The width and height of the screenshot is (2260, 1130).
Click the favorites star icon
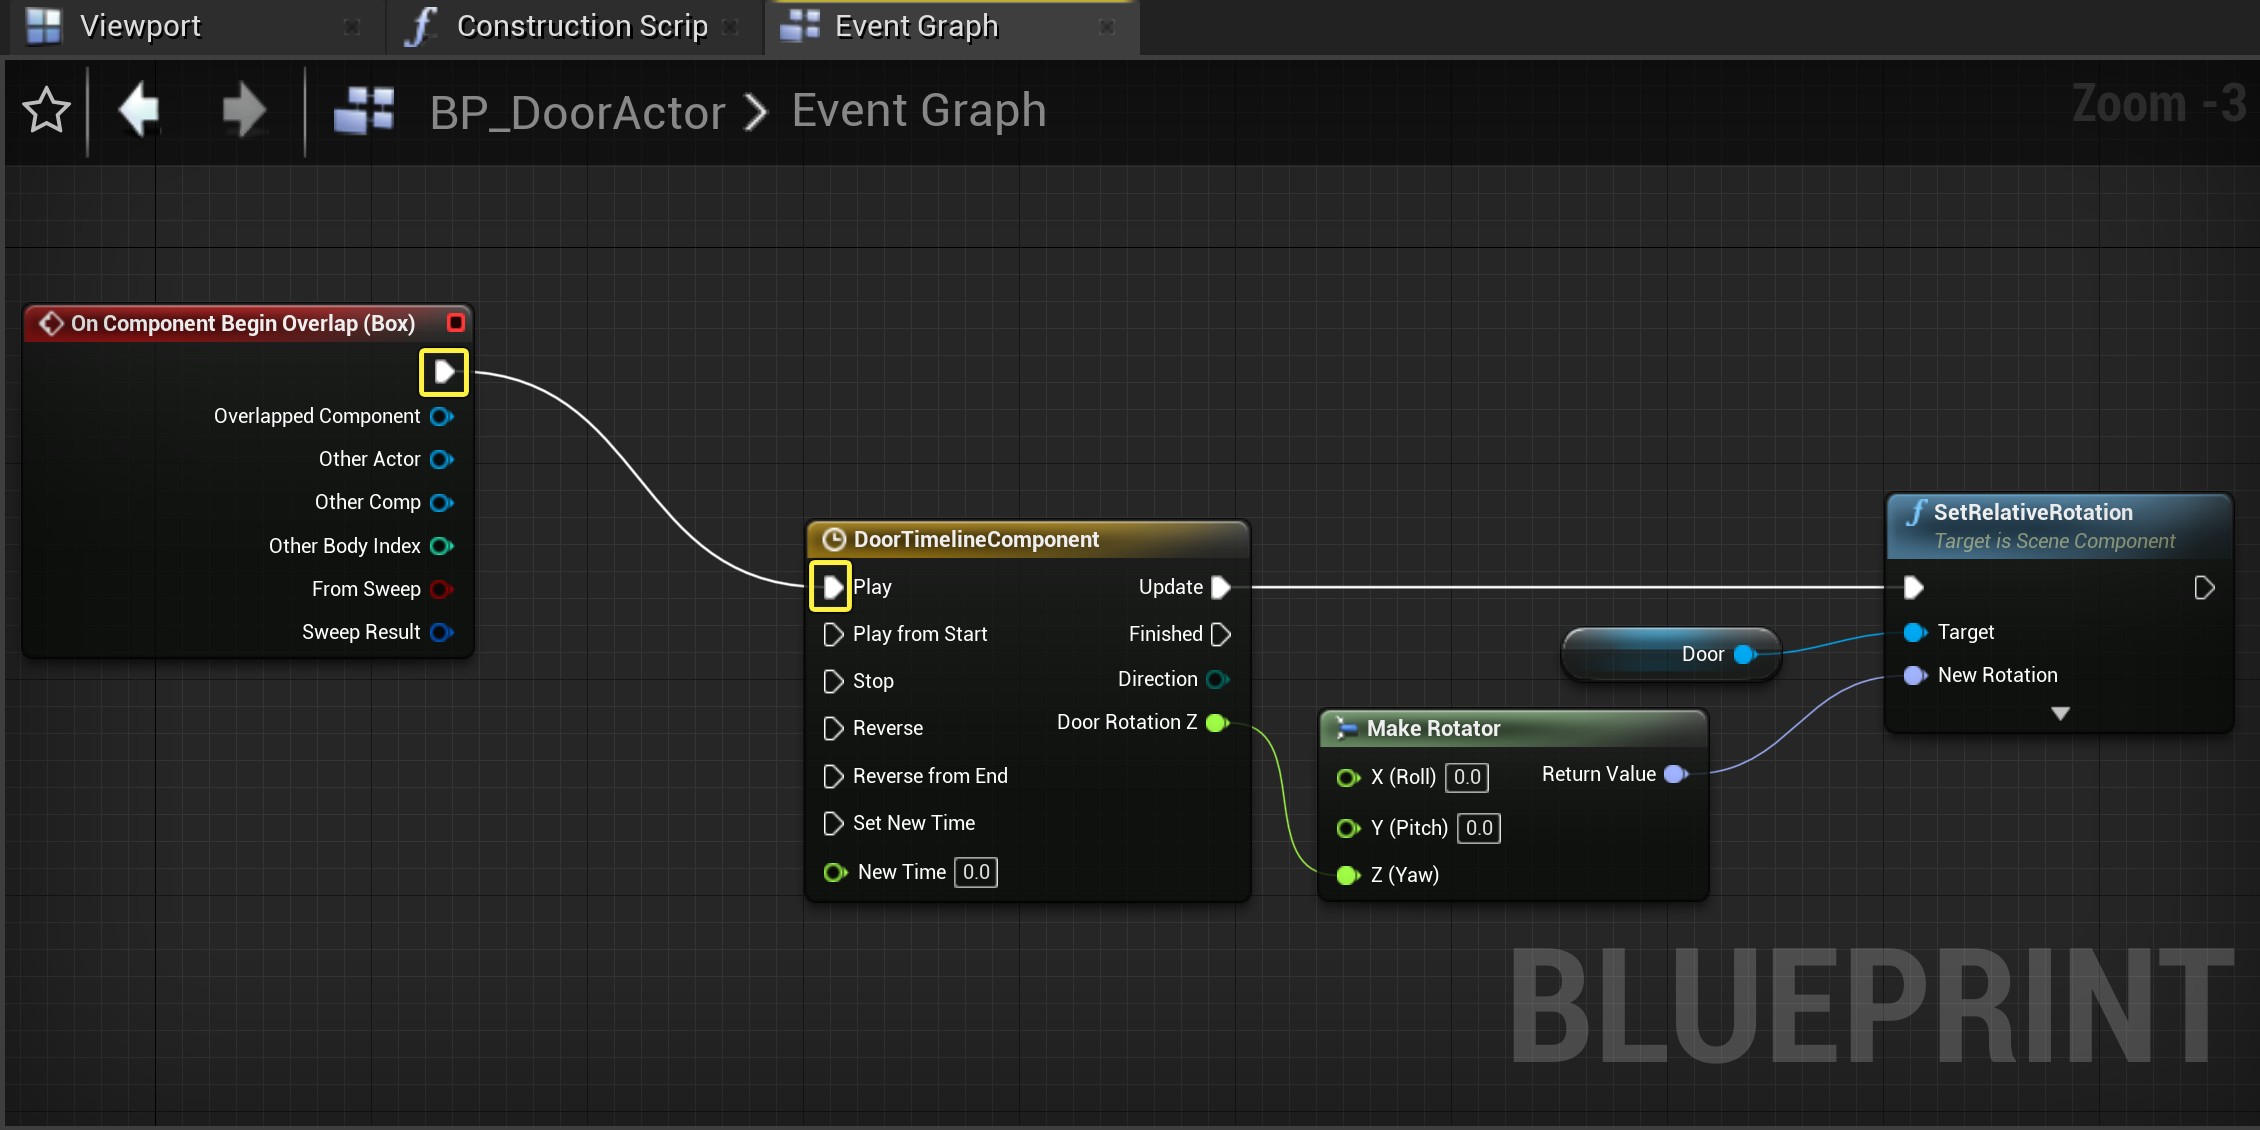pos(46,110)
